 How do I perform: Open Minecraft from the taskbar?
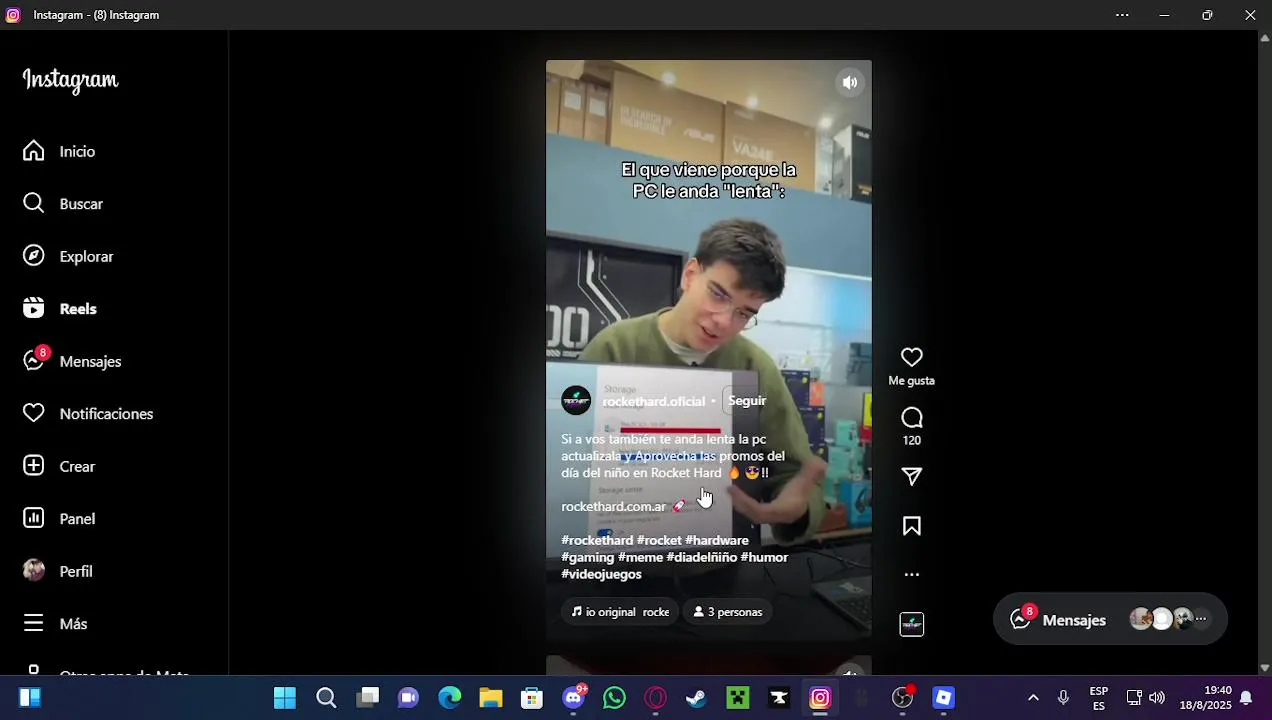click(738, 698)
